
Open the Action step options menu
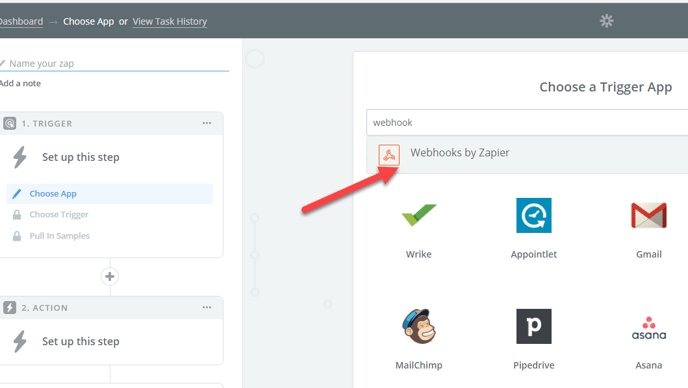pyautogui.click(x=207, y=307)
